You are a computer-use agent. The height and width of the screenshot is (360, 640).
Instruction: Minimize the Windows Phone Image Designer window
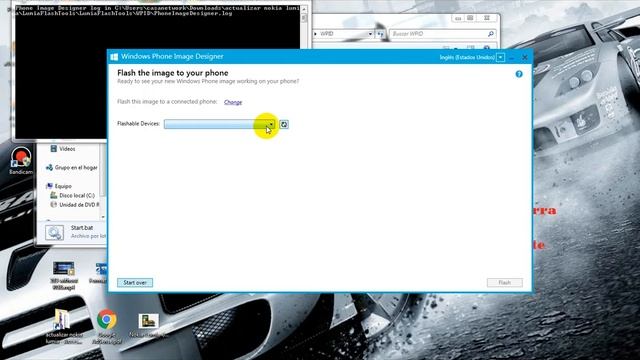(512, 58)
